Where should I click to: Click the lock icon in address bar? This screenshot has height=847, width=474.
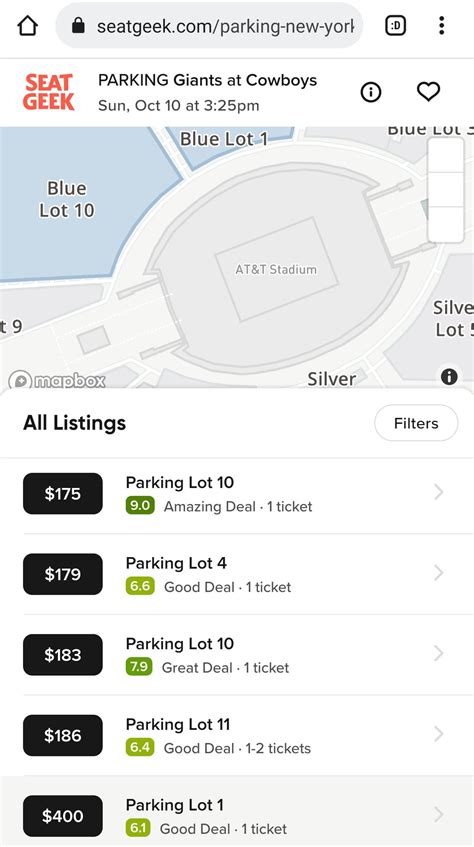click(x=78, y=25)
